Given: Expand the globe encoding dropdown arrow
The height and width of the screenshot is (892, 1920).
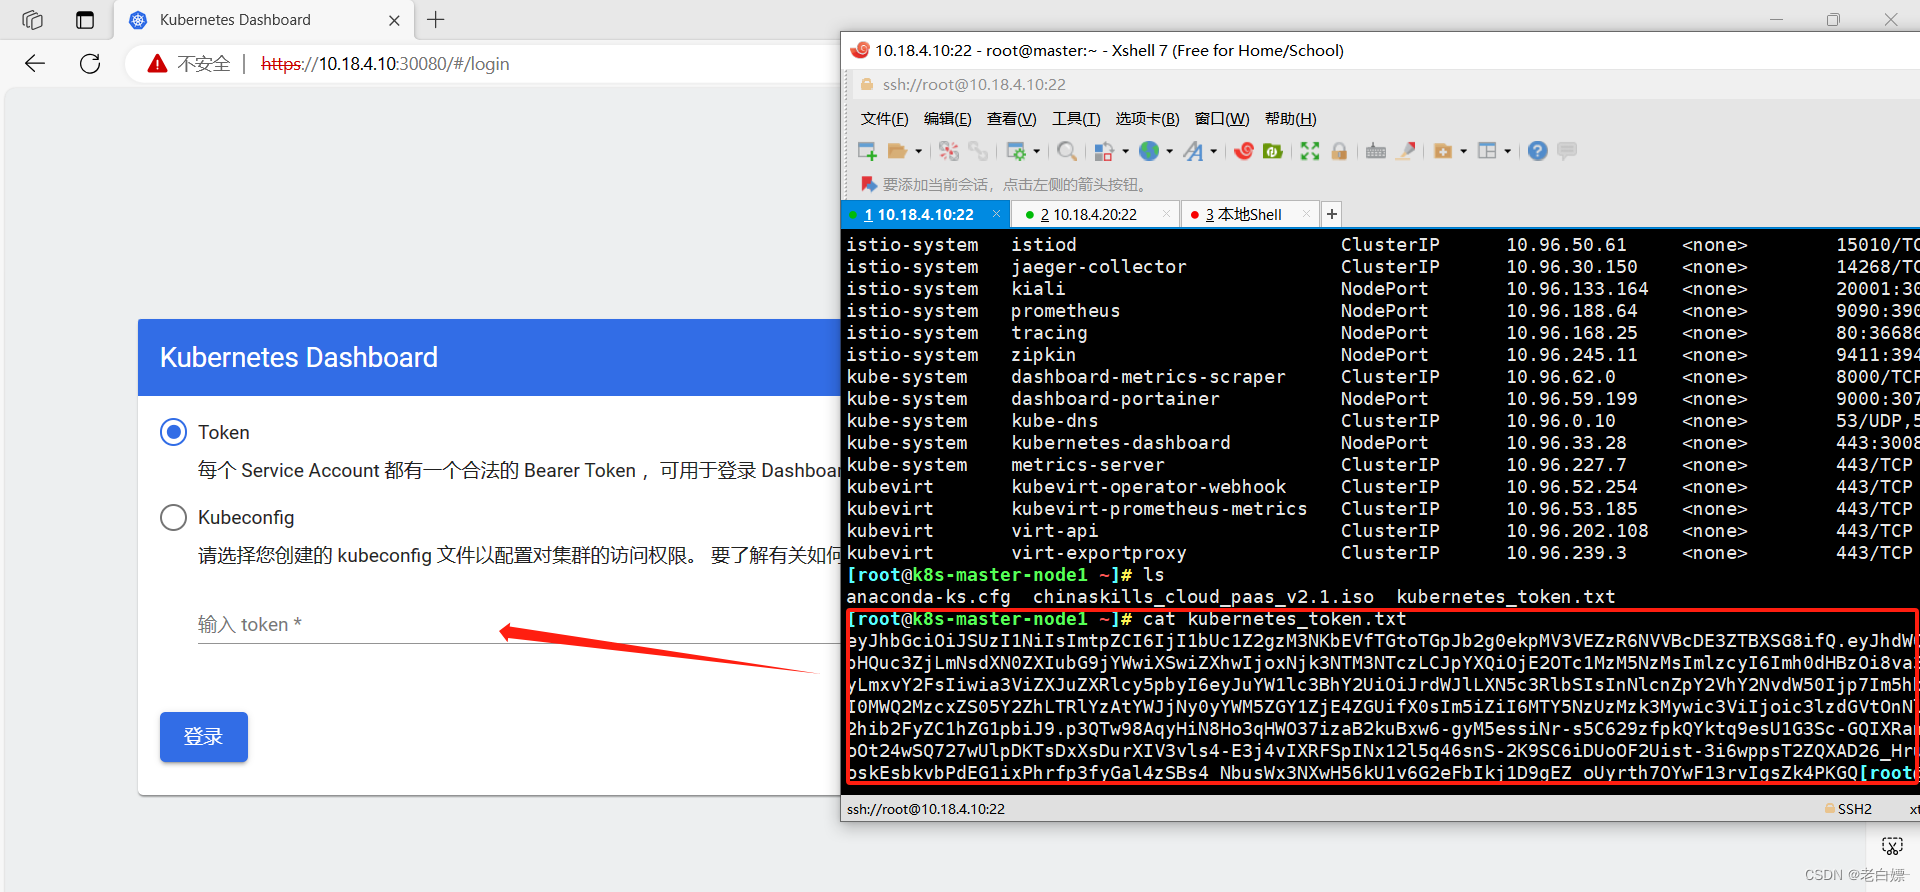Looking at the screenshot, I should point(1169,151).
